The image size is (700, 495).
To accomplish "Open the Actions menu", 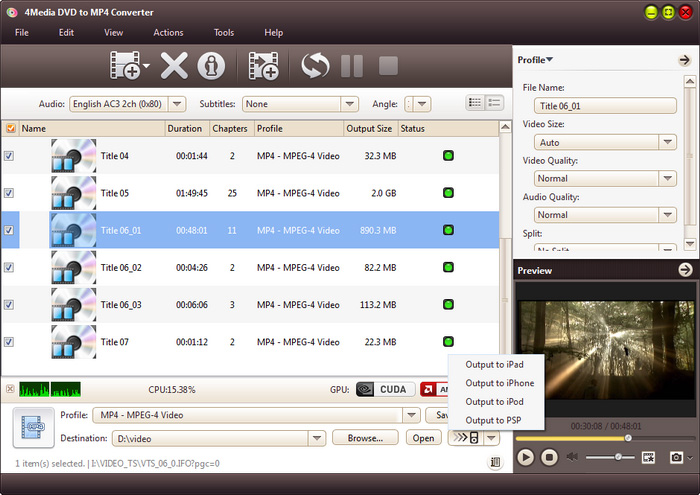I will point(168,33).
